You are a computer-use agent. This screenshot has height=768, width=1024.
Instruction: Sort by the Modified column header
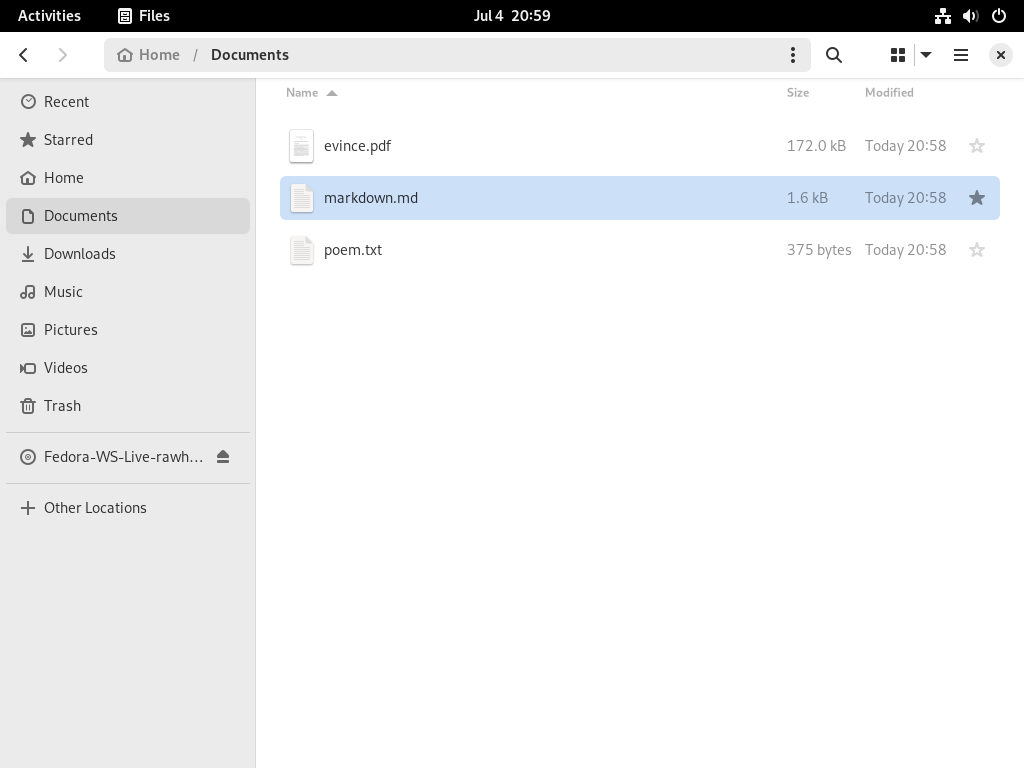pyautogui.click(x=889, y=93)
